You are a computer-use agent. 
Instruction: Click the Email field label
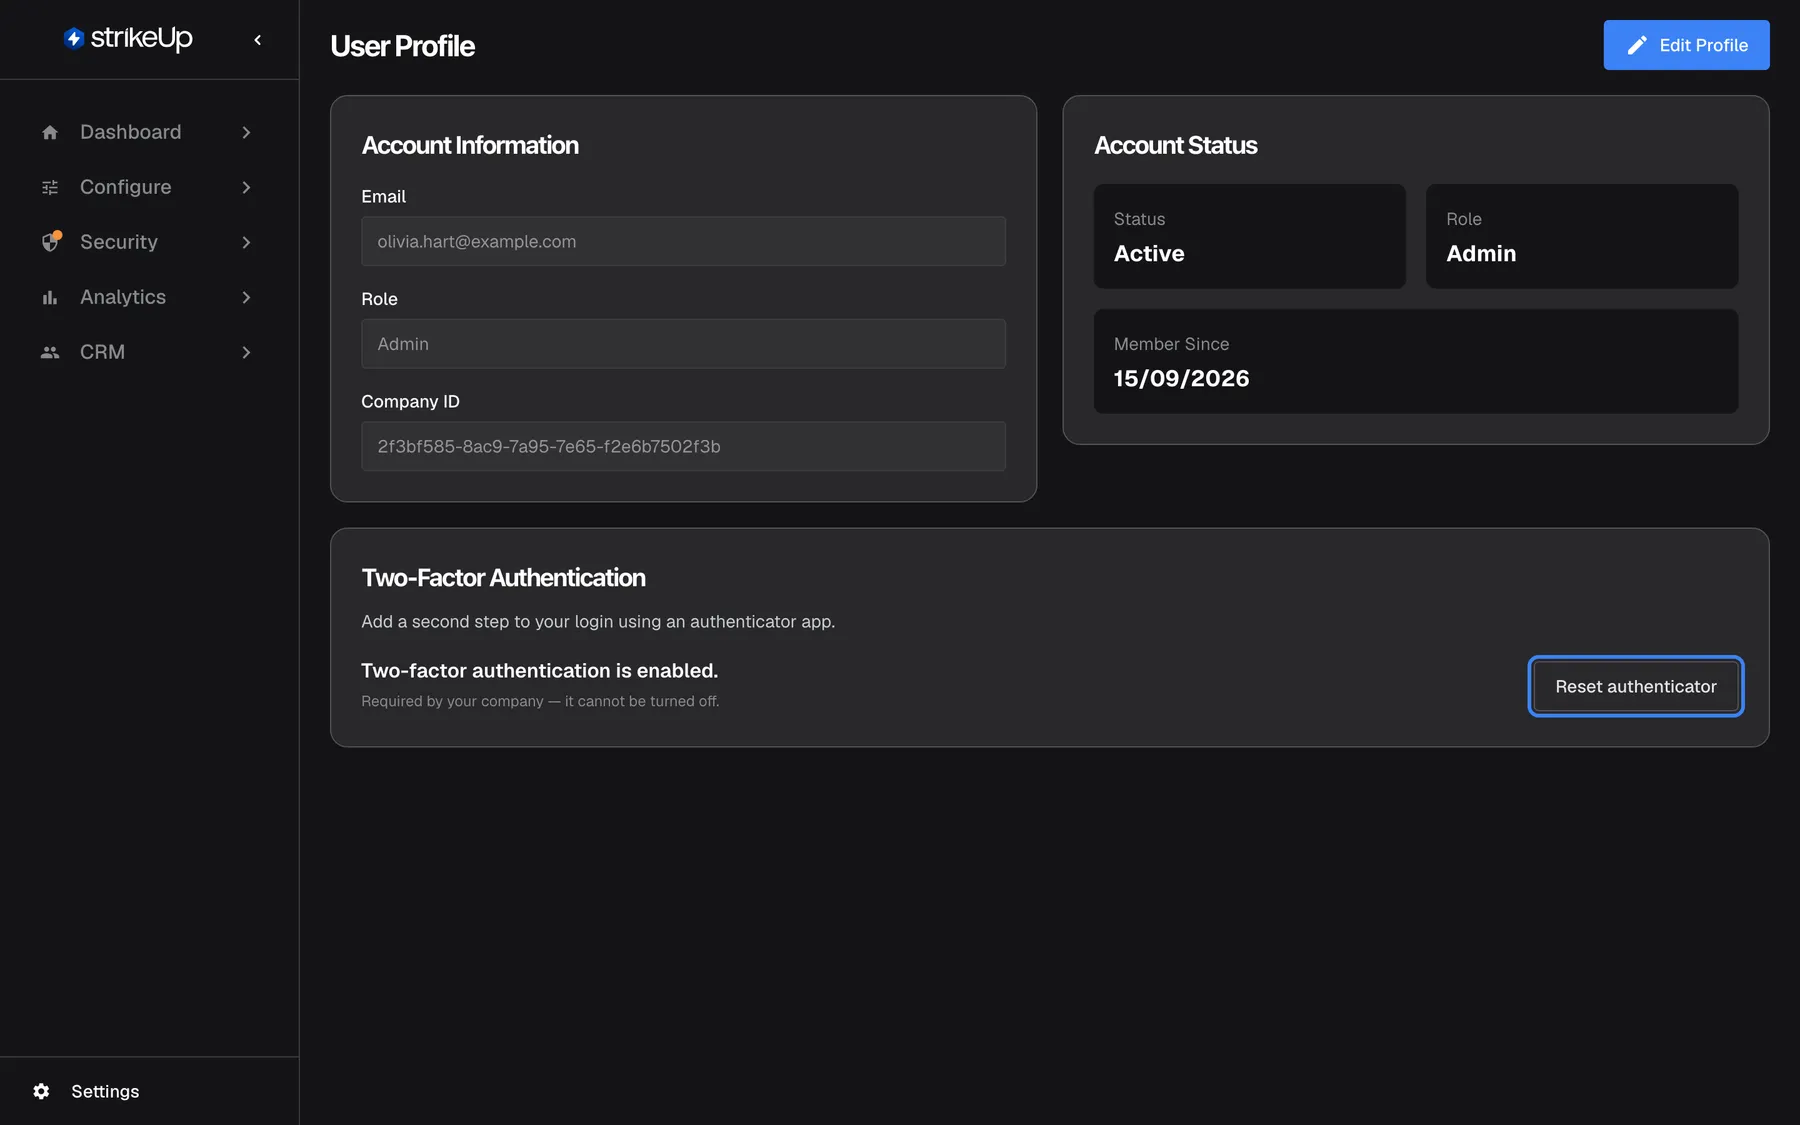click(383, 196)
